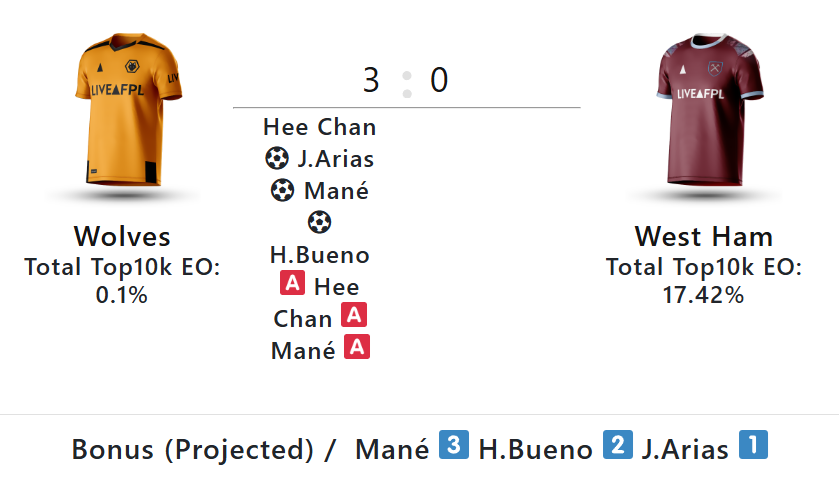Click the soccer ball icon beside J.Arias
Screen dimensions: 839x479
coord(277,158)
